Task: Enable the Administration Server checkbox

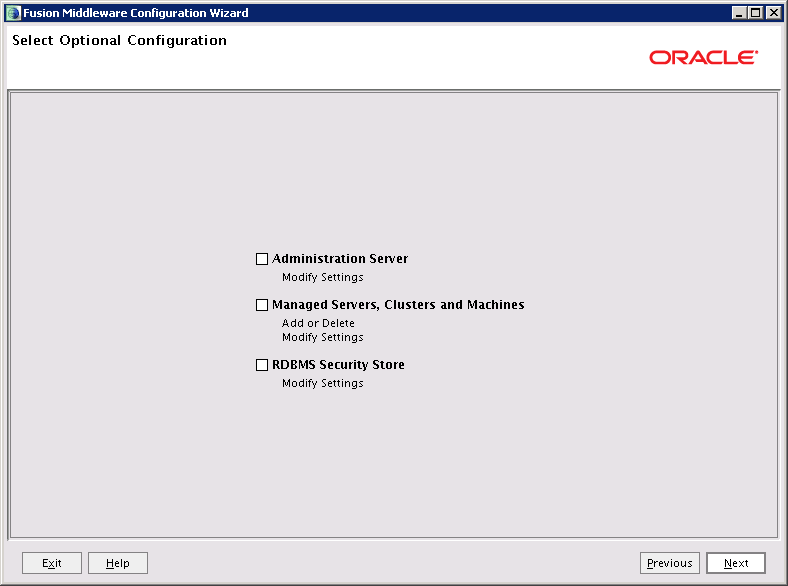Action: (x=262, y=259)
